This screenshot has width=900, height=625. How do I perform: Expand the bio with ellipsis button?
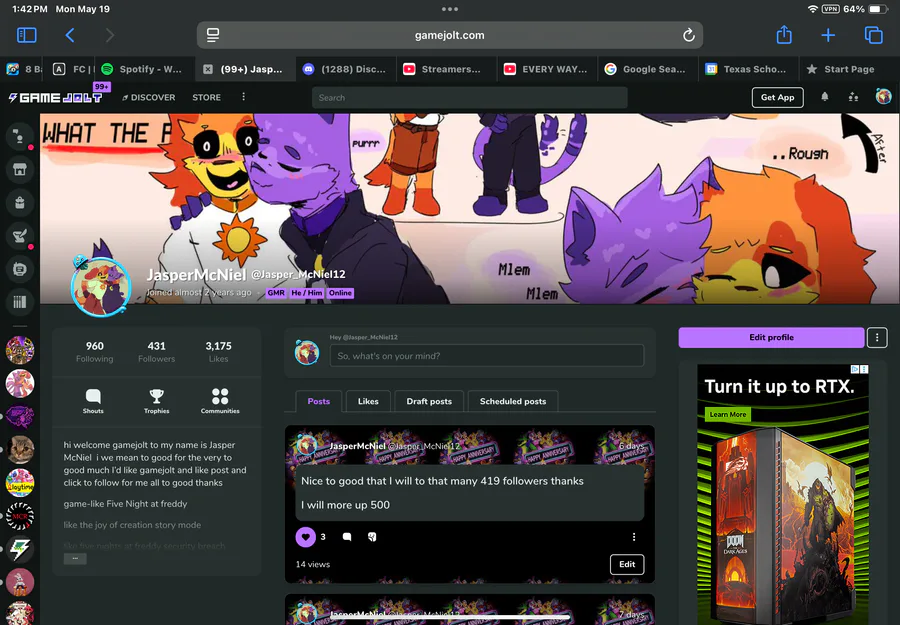tap(75, 558)
